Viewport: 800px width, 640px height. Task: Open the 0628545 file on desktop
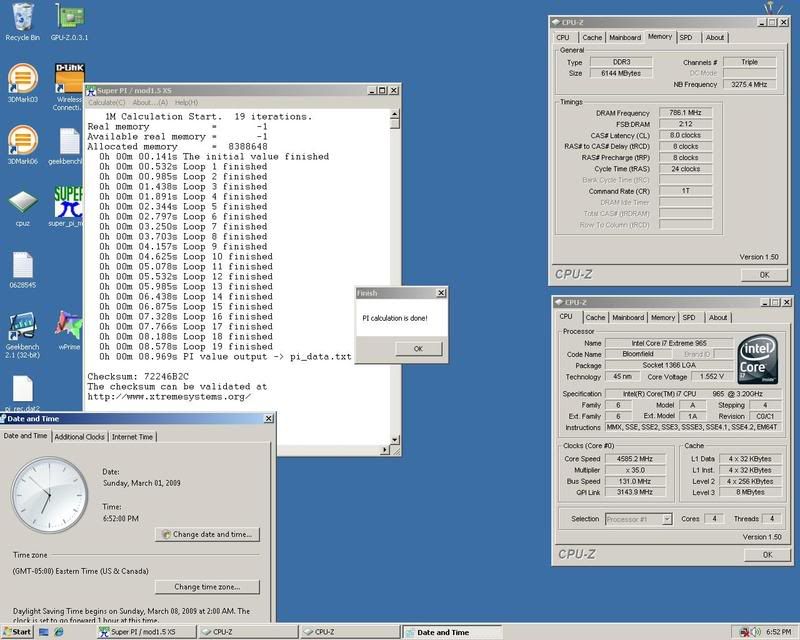(x=22, y=265)
